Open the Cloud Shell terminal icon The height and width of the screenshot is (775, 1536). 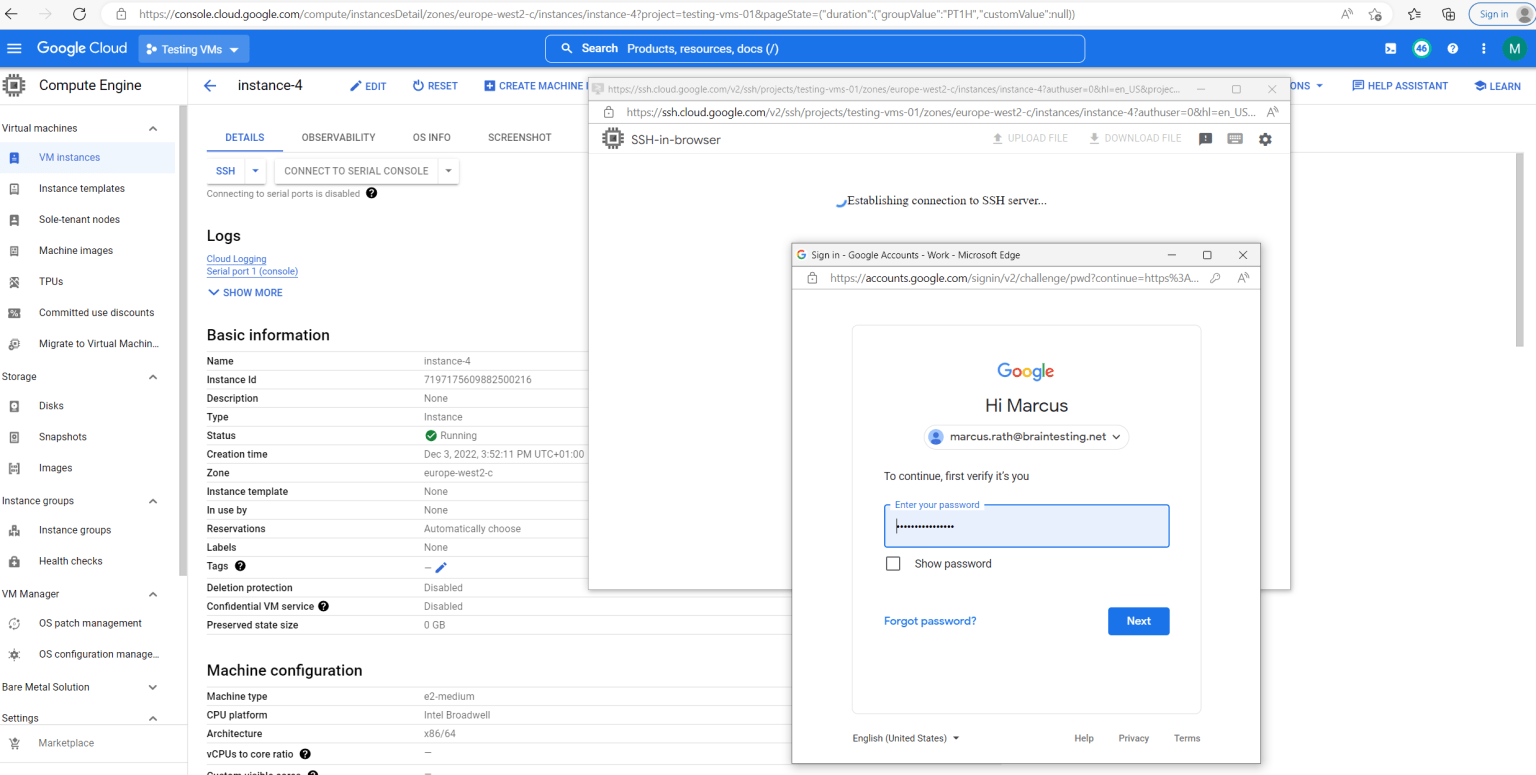tap(1390, 48)
